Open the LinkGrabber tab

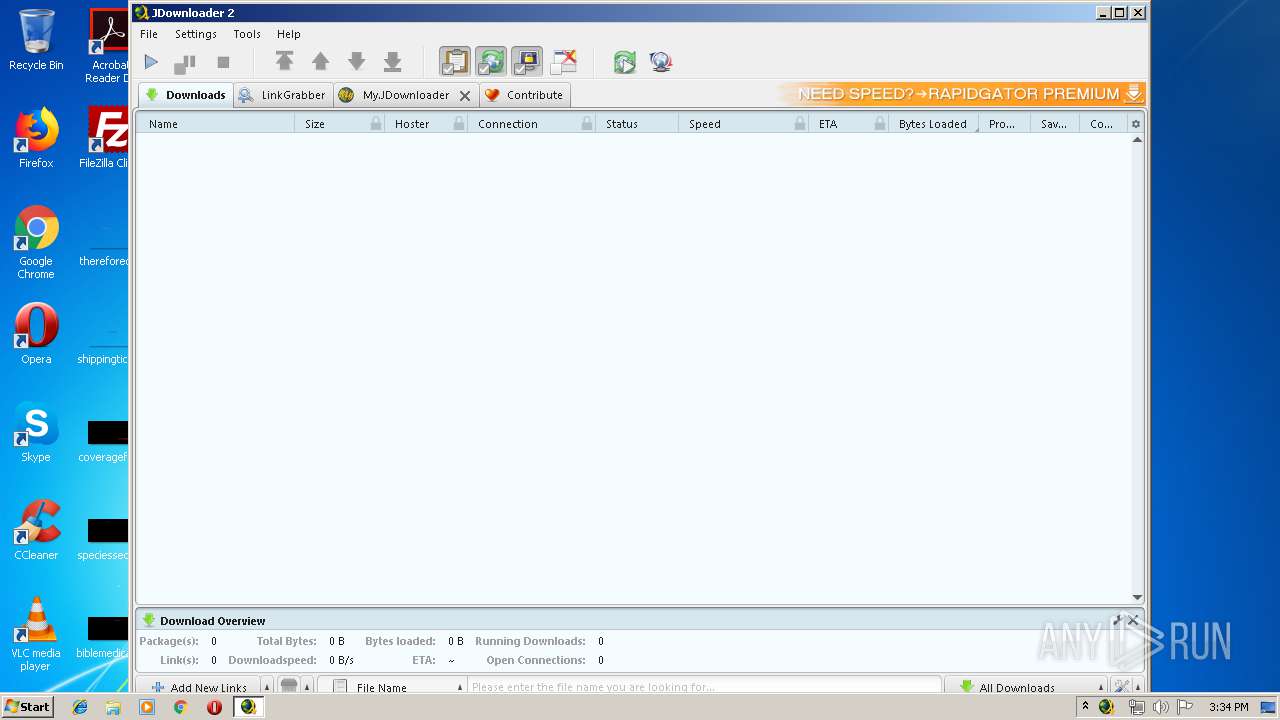[283, 95]
